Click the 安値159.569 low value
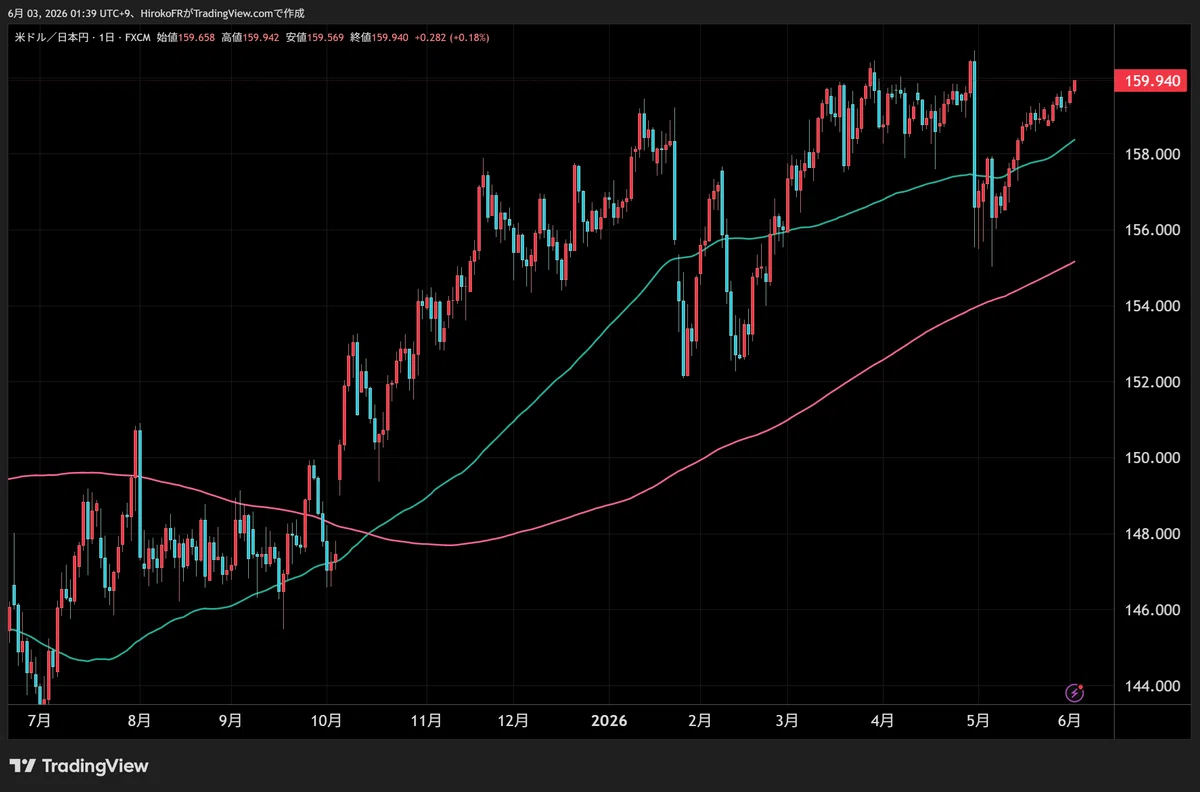1200x792 pixels. pyautogui.click(x=314, y=37)
